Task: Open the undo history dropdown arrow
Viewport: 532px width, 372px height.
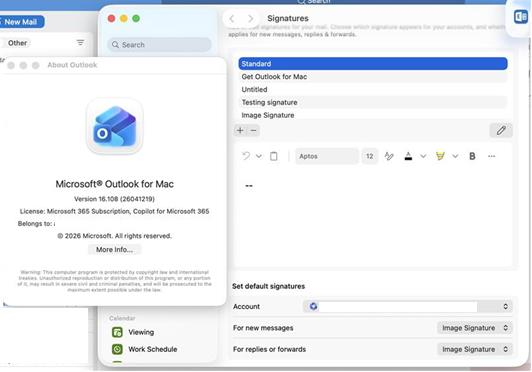Action: pos(259,156)
